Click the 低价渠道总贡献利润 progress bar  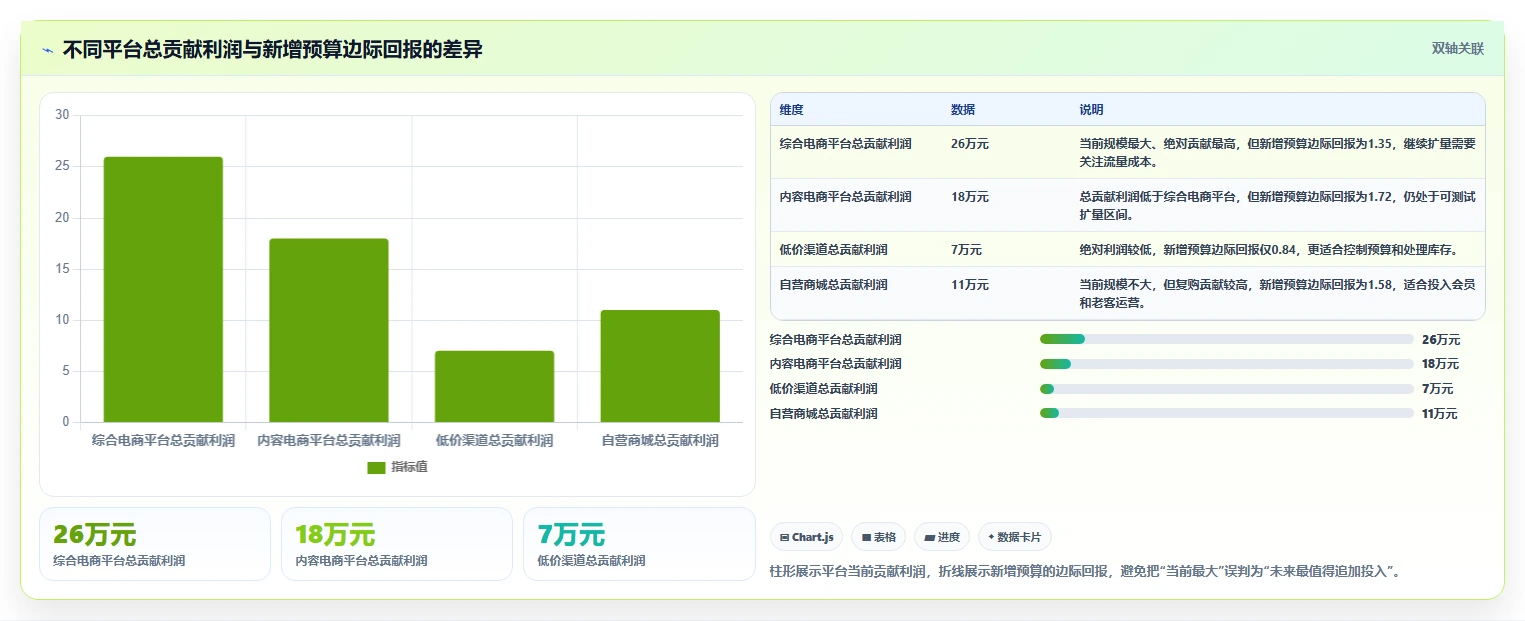tap(1226, 389)
